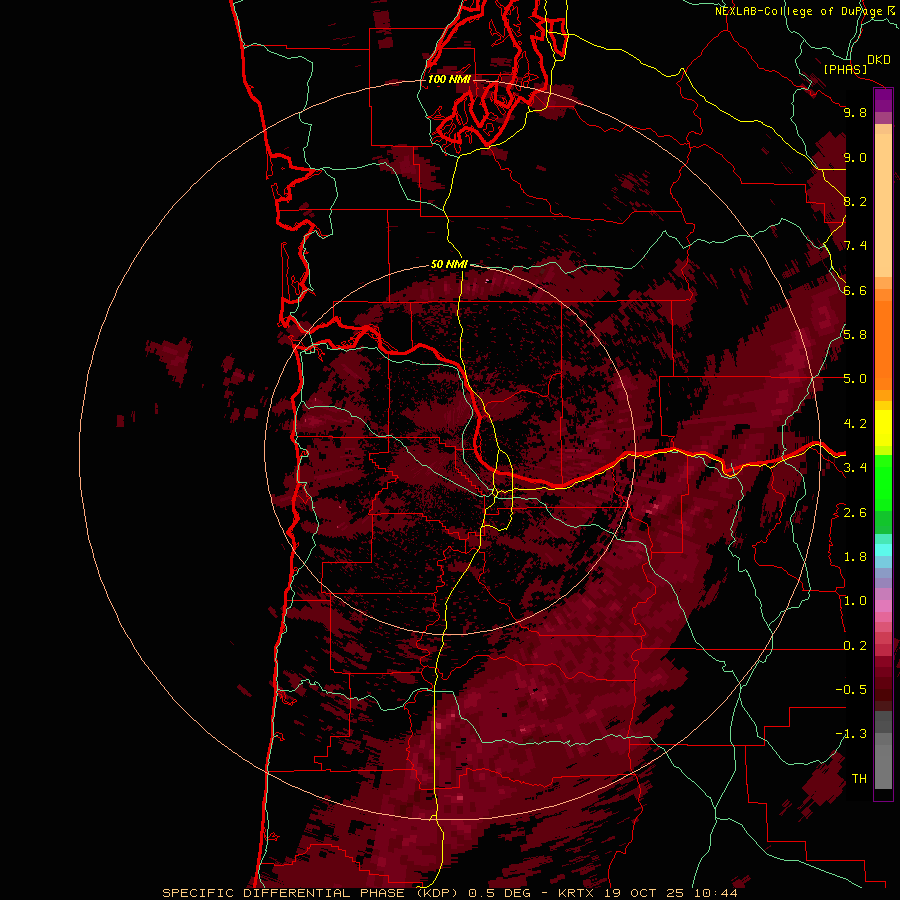The image size is (900, 900).
Task: Click the 0.2 legend value
Action: tap(855, 646)
